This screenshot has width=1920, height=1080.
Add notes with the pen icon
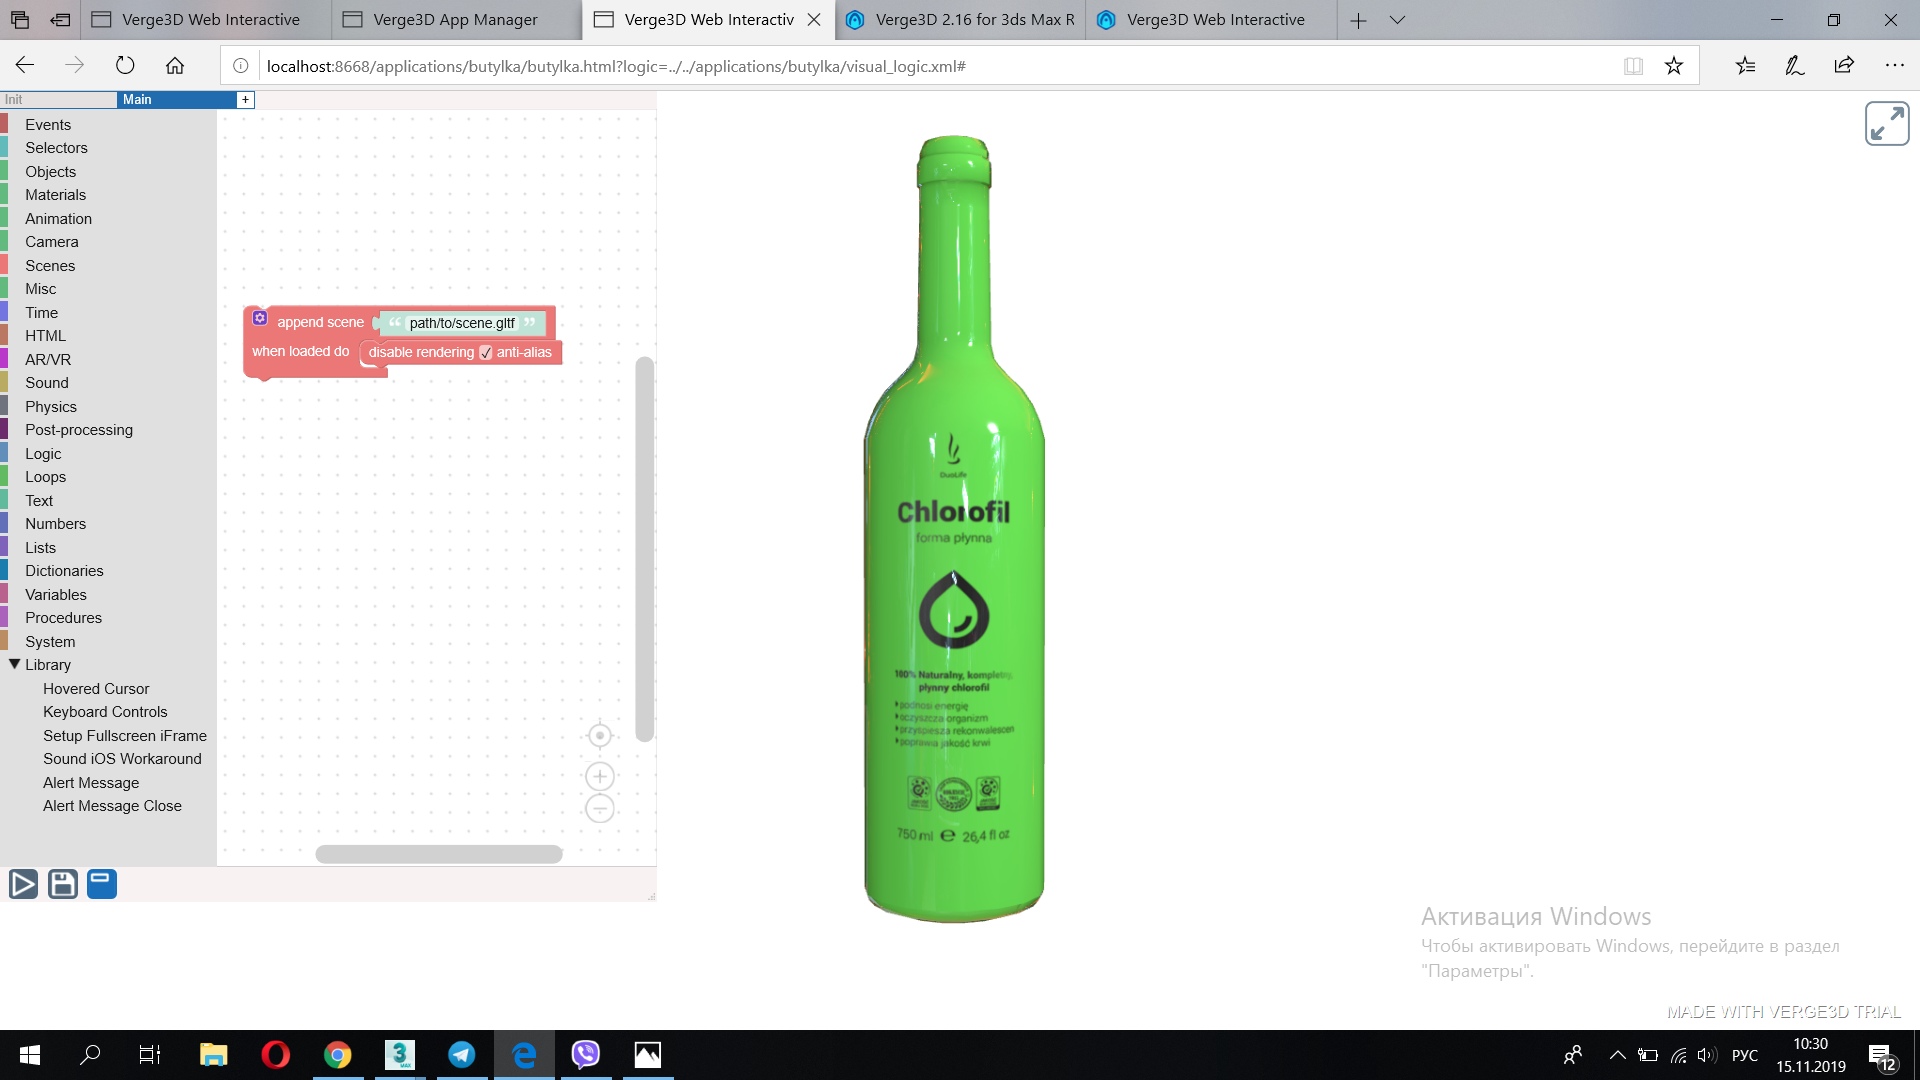1795,66
